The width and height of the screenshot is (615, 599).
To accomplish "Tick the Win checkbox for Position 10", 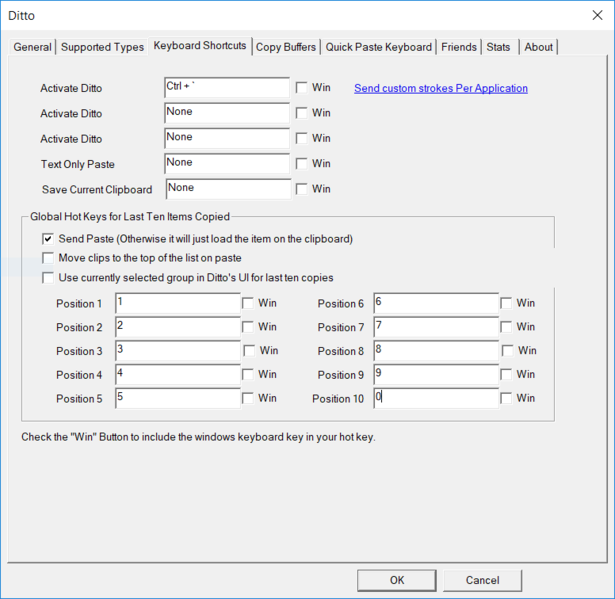I will click(506, 399).
